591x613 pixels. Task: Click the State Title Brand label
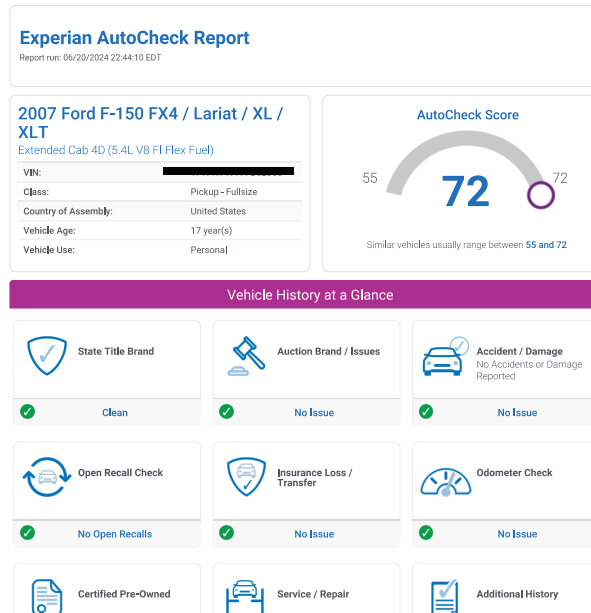point(116,351)
